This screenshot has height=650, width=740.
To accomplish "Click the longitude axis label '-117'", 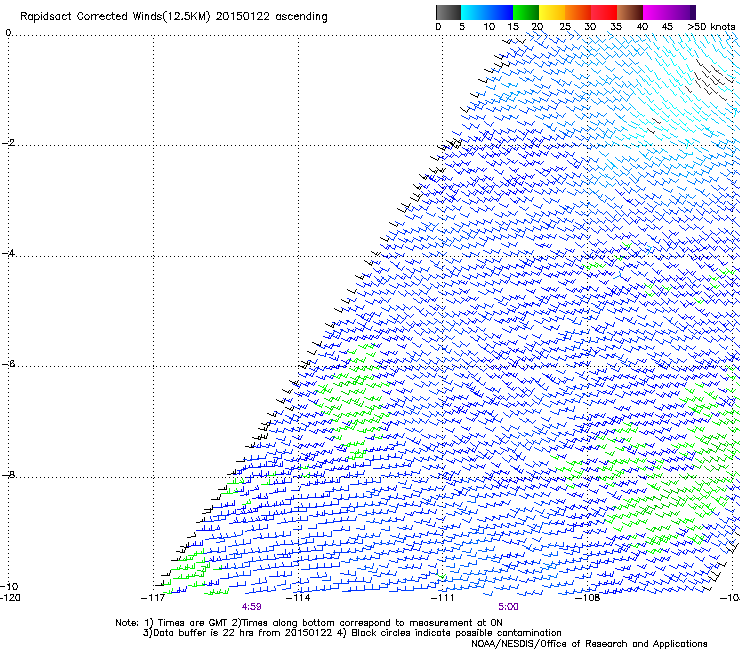I will (153, 598).
